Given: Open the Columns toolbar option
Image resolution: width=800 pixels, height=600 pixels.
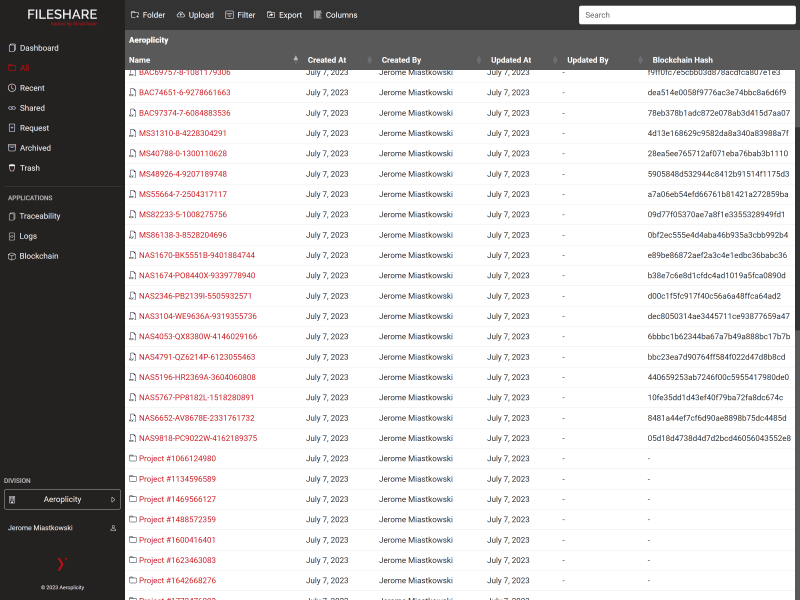Looking at the screenshot, I should coord(335,15).
